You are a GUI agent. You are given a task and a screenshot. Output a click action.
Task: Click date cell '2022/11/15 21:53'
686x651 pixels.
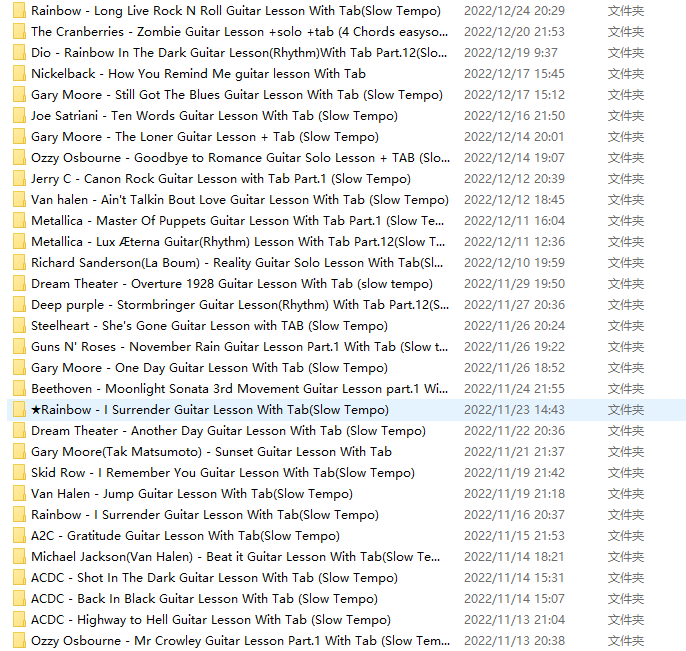pyautogui.click(x=514, y=536)
